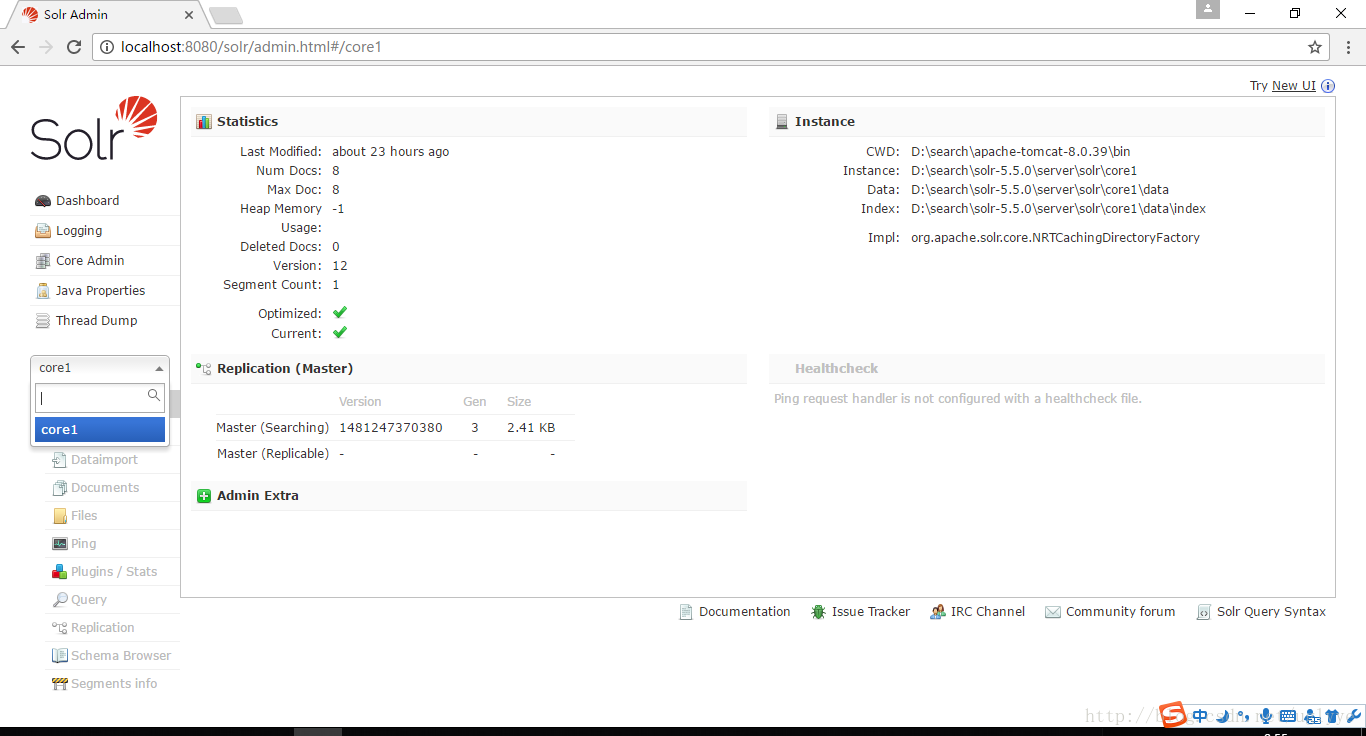Viewport: 1366px width, 736px height.
Task: Click the Instance panel heading
Action: (x=825, y=122)
